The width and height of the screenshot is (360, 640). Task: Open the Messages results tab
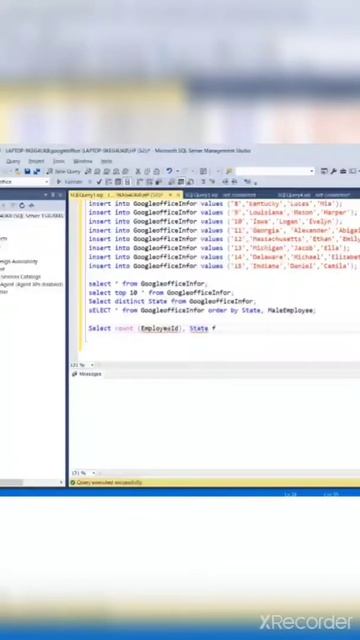point(87,374)
